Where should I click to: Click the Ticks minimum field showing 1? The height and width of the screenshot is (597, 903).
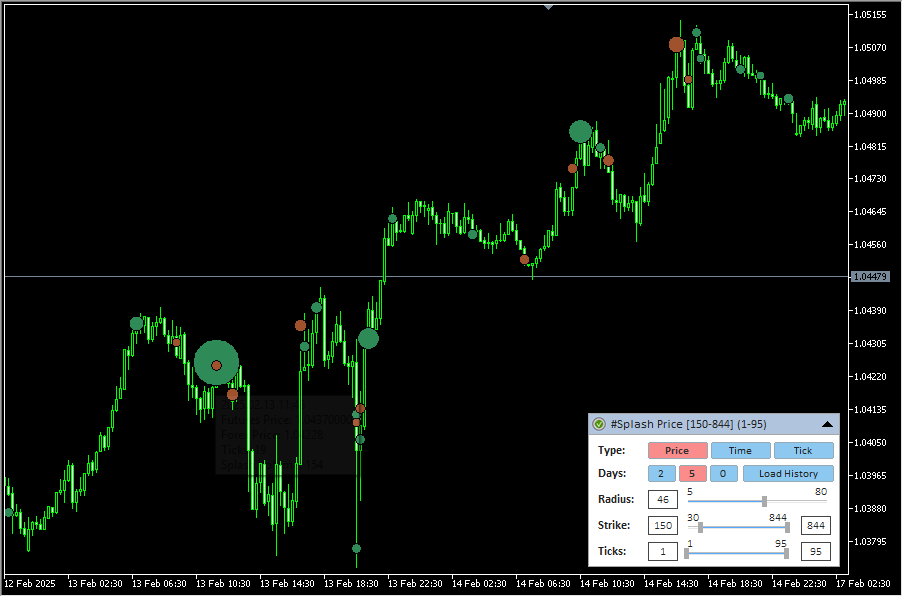coord(662,552)
